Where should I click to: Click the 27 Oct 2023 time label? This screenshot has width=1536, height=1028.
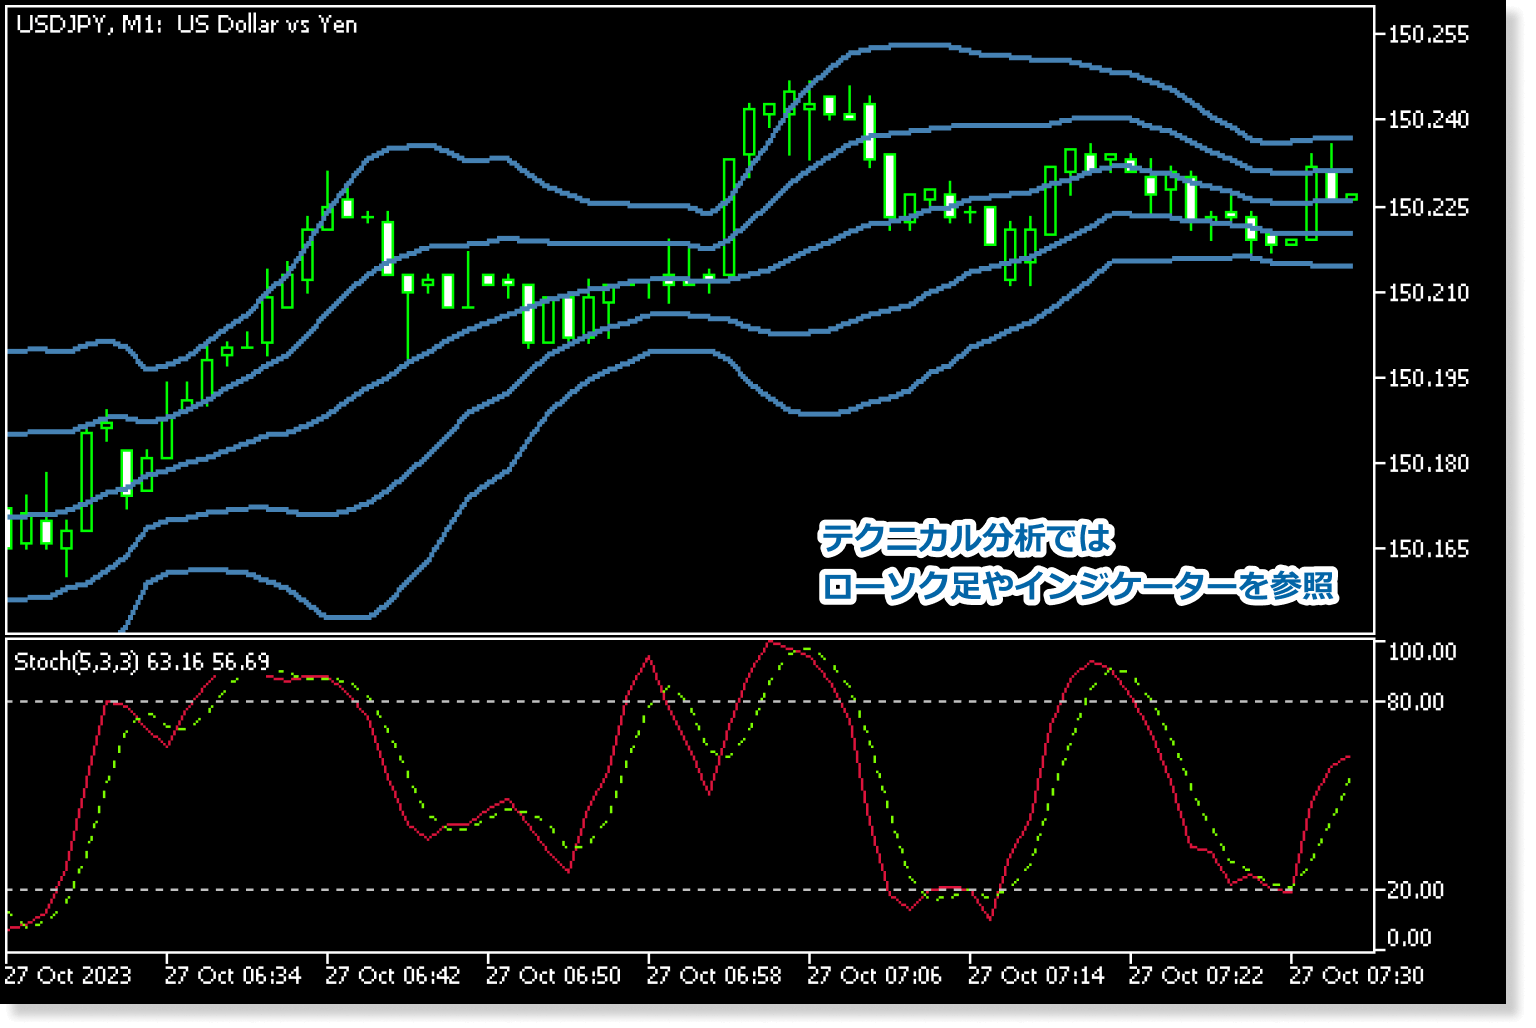[x=68, y=975]
